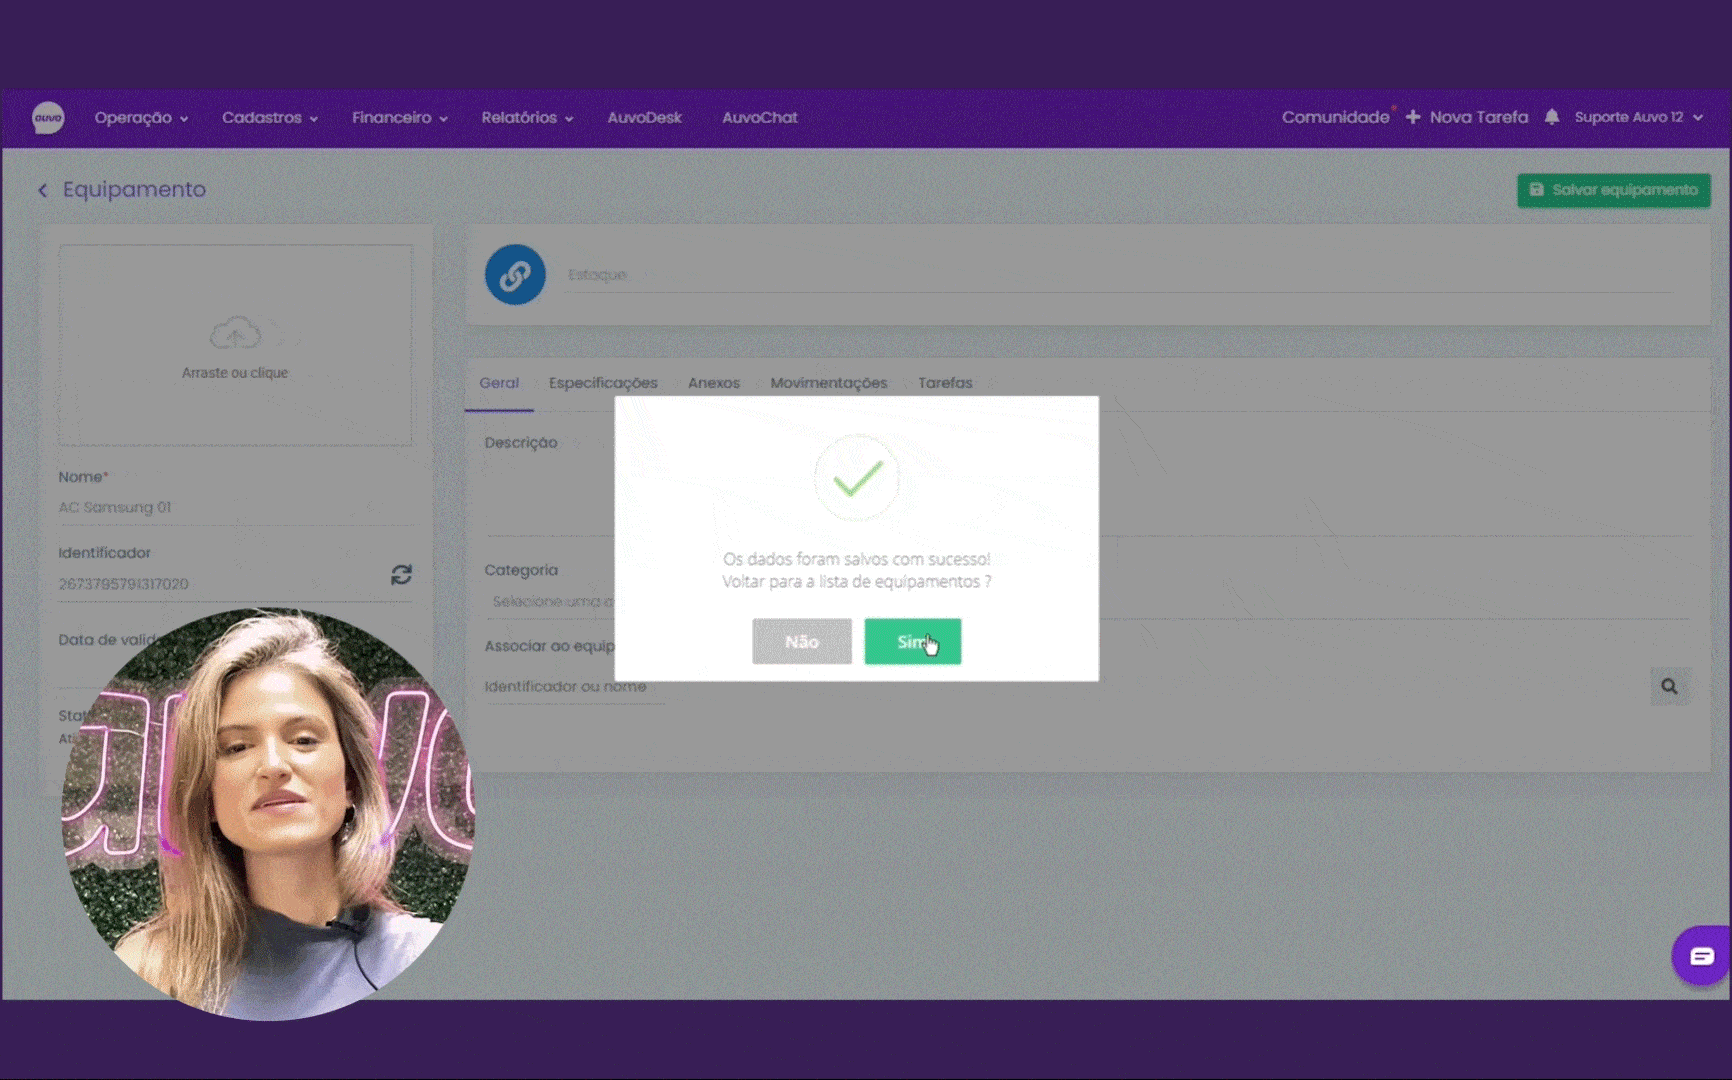The height and width of the screenshot is (1080, 1732).
Task: Confirm with the Sim button
Action: click(912, 642)
